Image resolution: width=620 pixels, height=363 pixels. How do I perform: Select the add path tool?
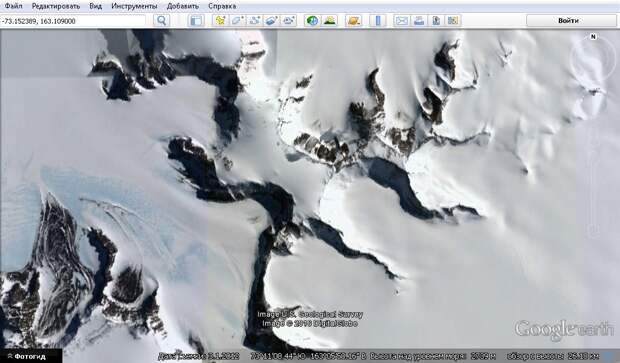tap(255, 21)
